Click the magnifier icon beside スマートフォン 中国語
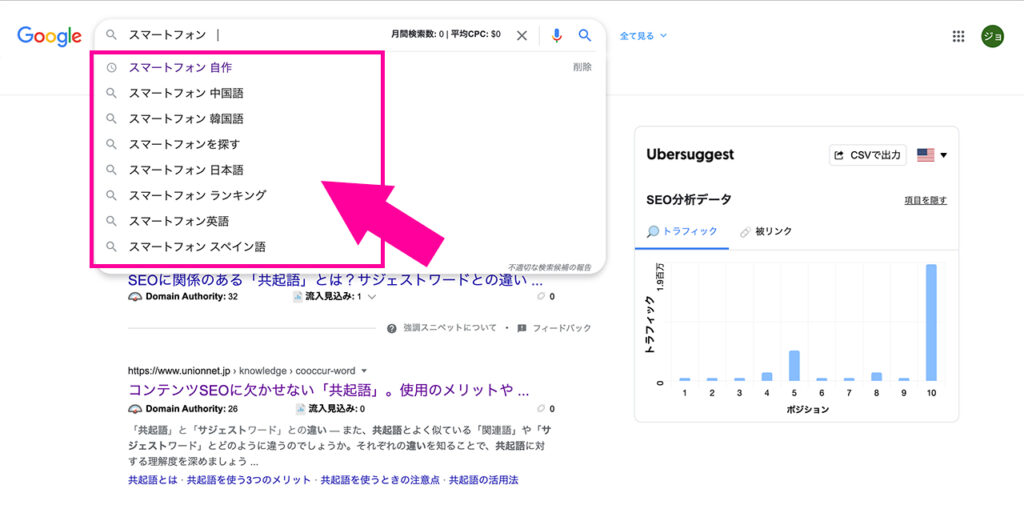Viewport: 1024px width, 505px height. [112, 93]
